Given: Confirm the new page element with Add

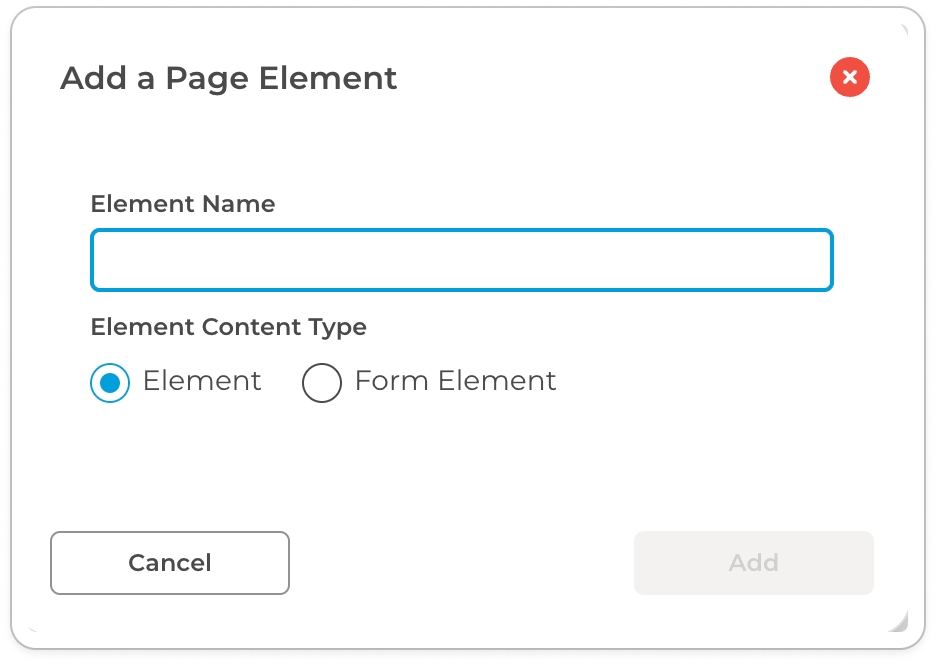Looking at the screenshot, I should [x=753, y=563].
